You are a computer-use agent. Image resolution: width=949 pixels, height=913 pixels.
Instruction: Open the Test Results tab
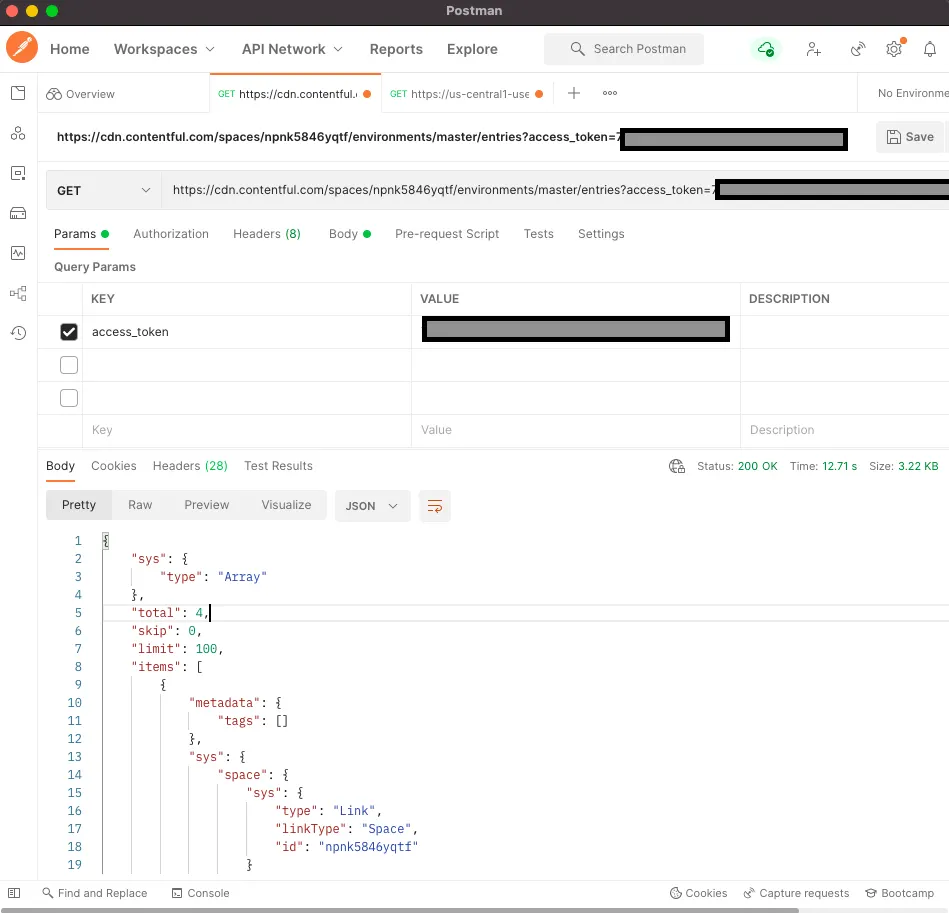tap(278, 466)
